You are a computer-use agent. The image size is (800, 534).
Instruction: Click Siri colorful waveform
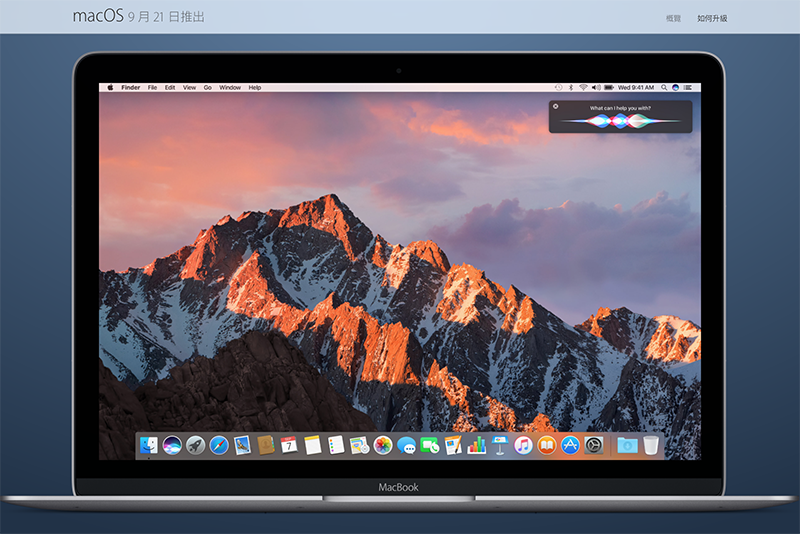pyautogui.click(x=620, y=121)
